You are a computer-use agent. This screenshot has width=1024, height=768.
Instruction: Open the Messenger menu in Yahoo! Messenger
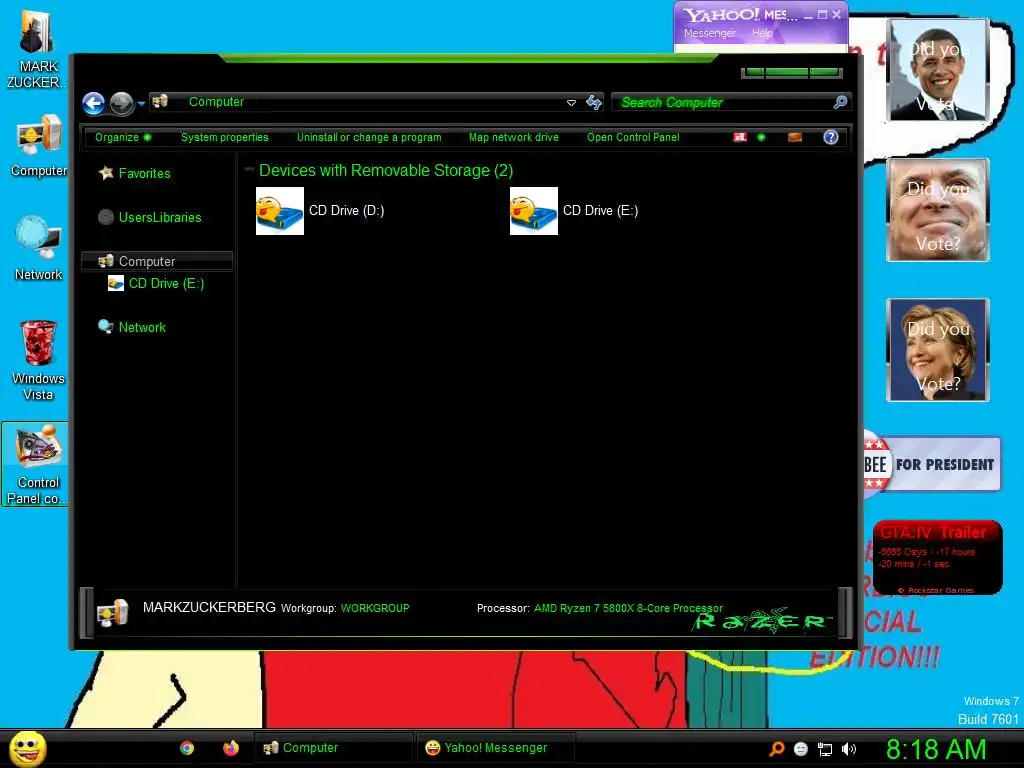[x=709, y=33]
